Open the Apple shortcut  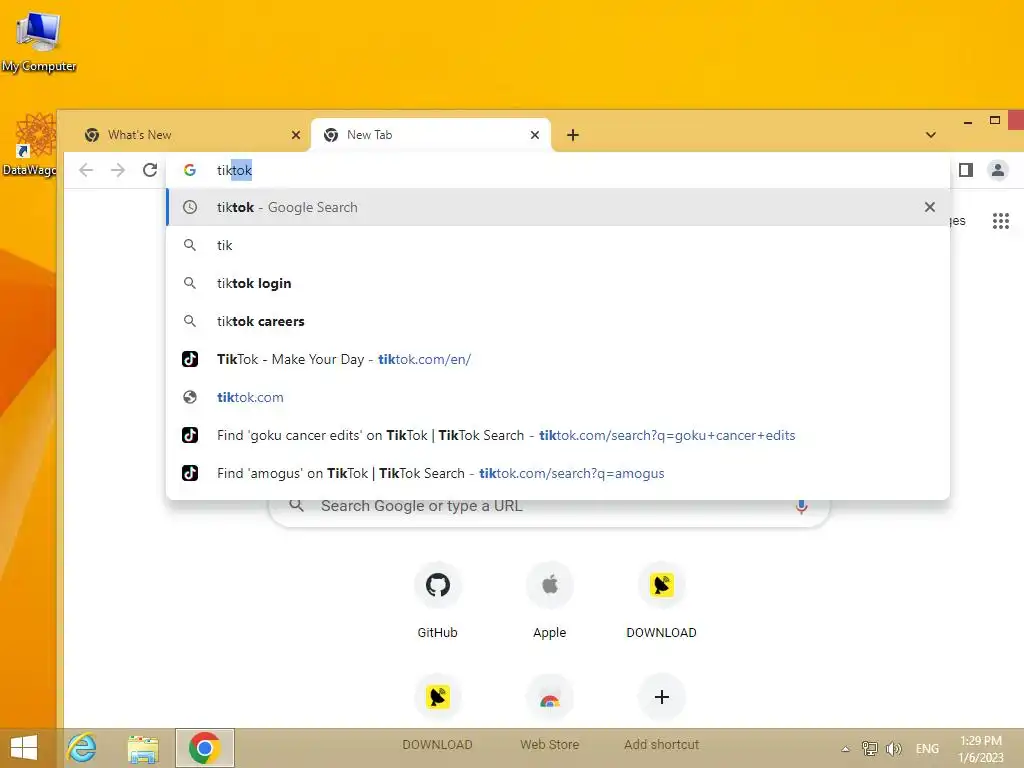550,601
